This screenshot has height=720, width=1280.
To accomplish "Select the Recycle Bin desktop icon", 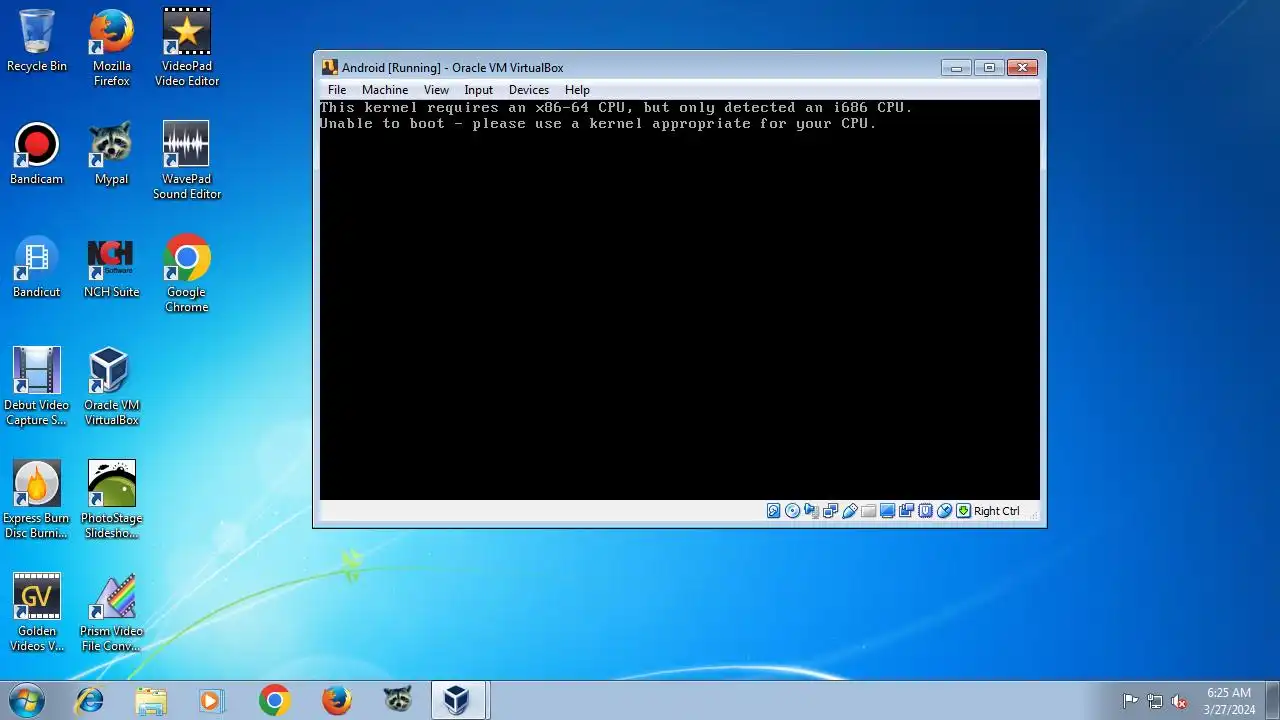I will [37, 41].
